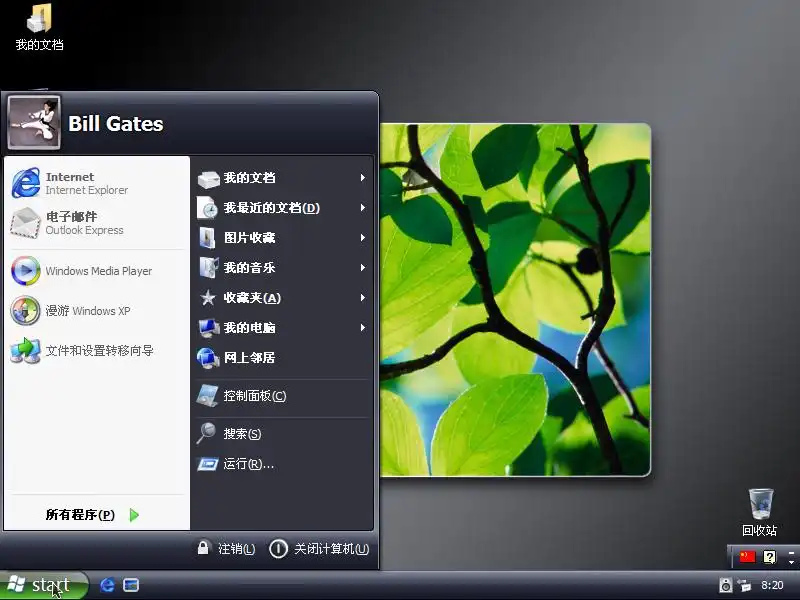This screenshot has height=600, width=800.
Task: Expand the 我的文档 submenu arrow
Action: (x=362, y=178)
